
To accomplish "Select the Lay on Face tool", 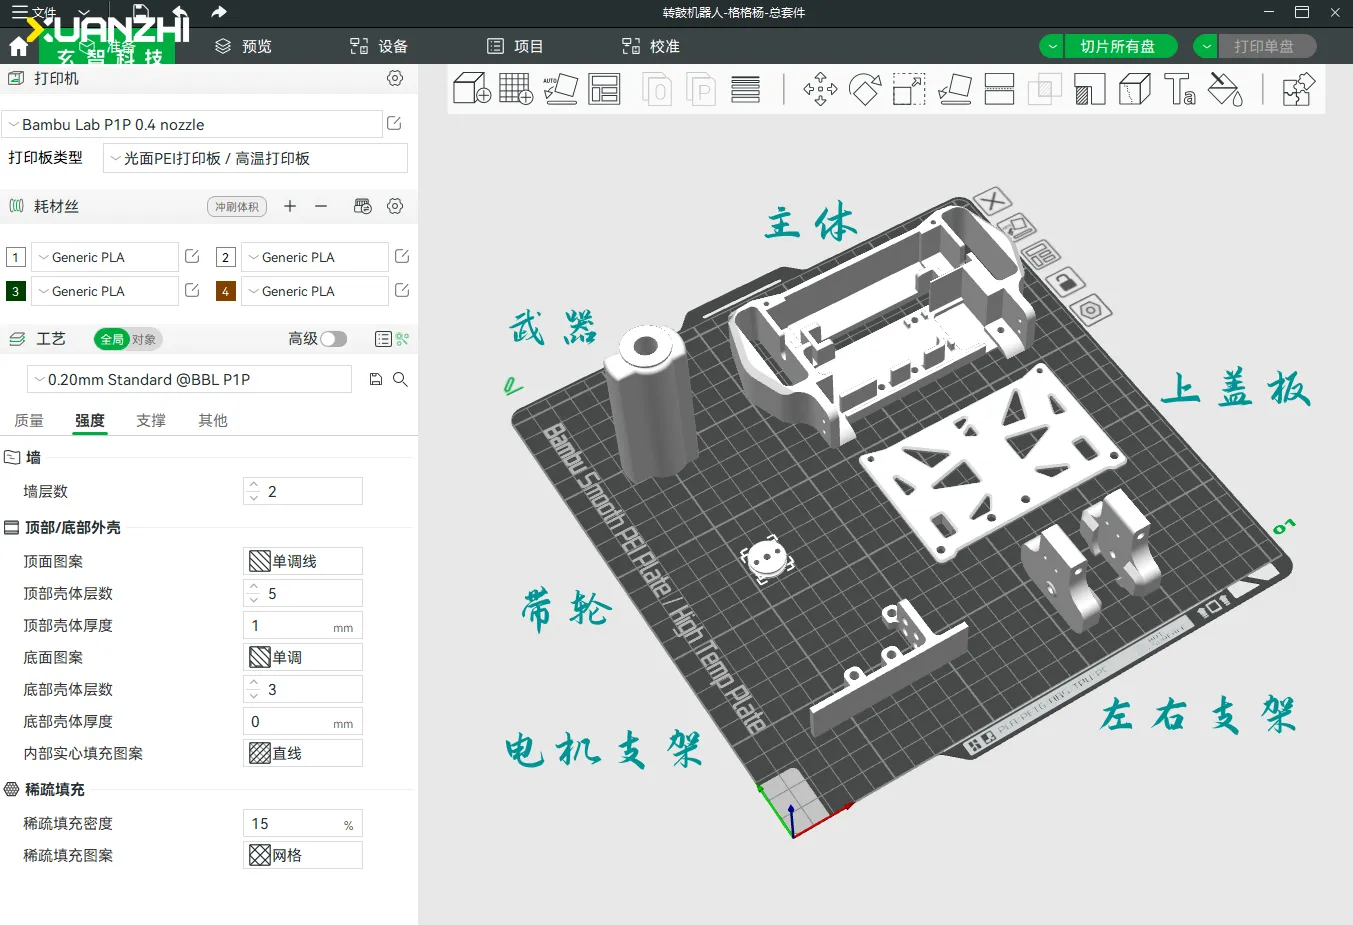I will coord(955,89).
